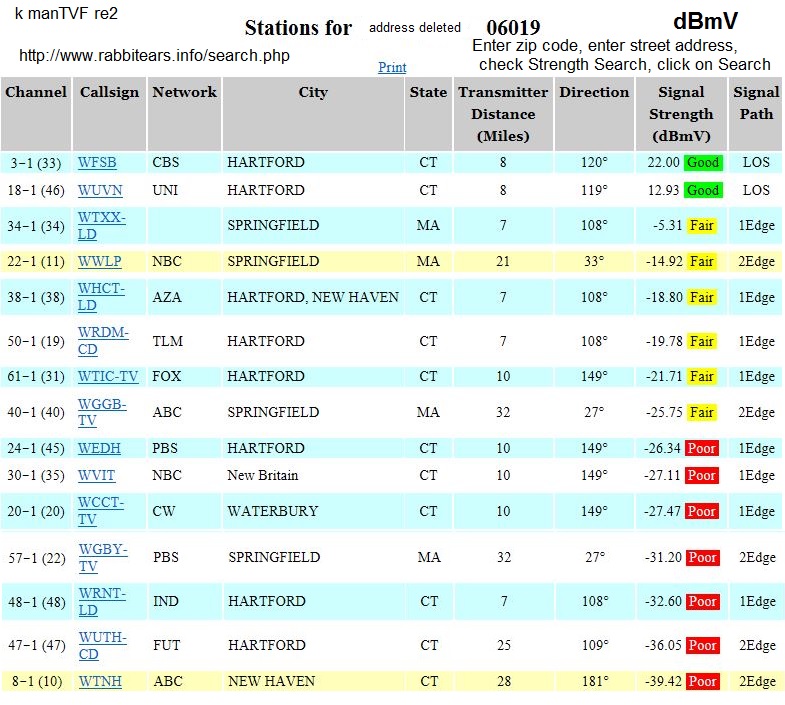Click the WEDH station link
This screenshot has height=705, width=785.
click(98, 449)
